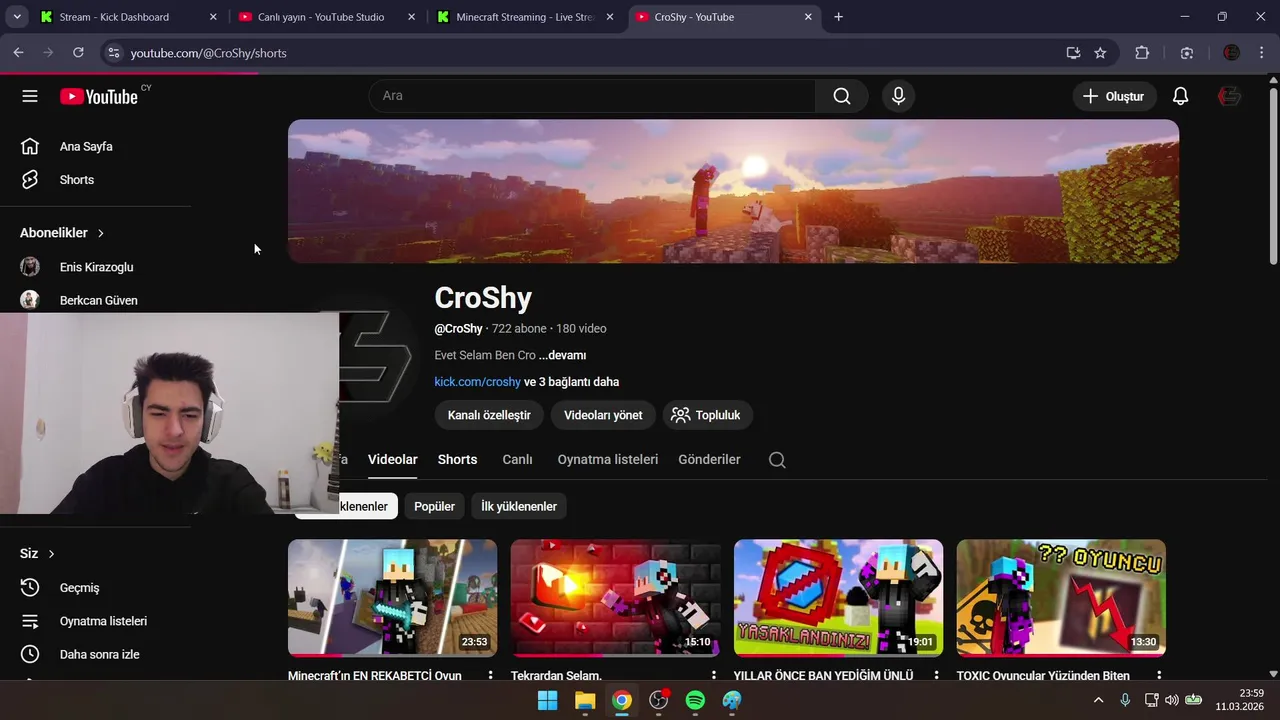Image resolution: width=1280 pixels, height=720 pixels.
Task: Open a new browser tab
Action: [838, 17]
